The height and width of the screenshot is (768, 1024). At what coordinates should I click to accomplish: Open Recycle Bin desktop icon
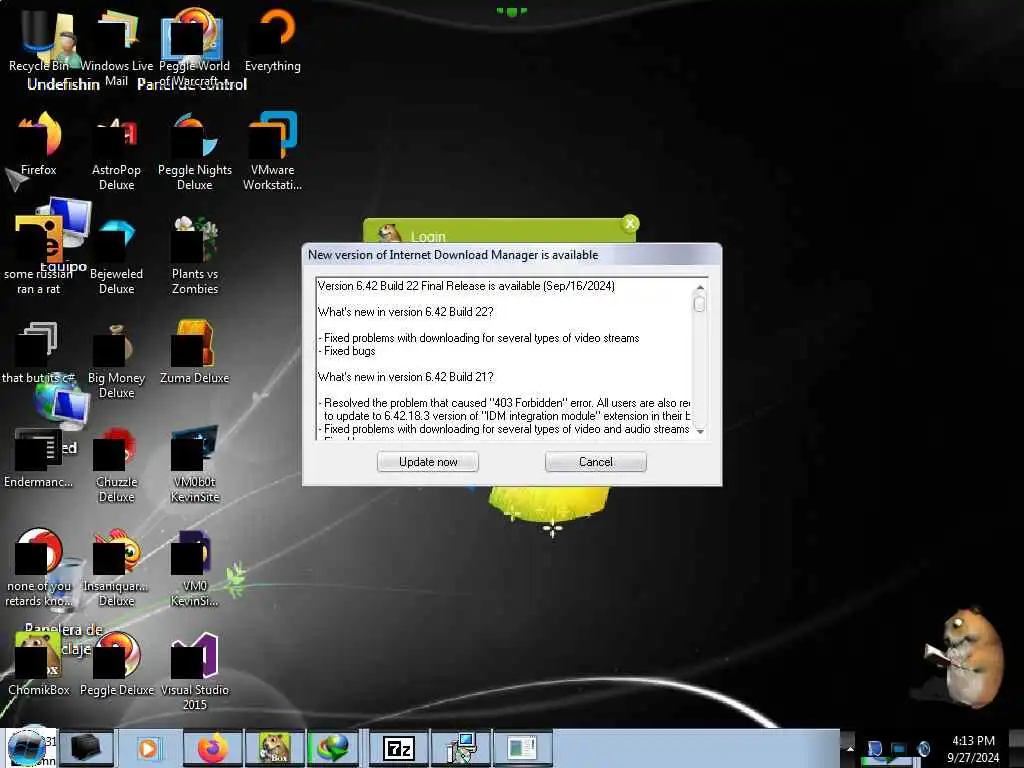click(x=39, y=40)
